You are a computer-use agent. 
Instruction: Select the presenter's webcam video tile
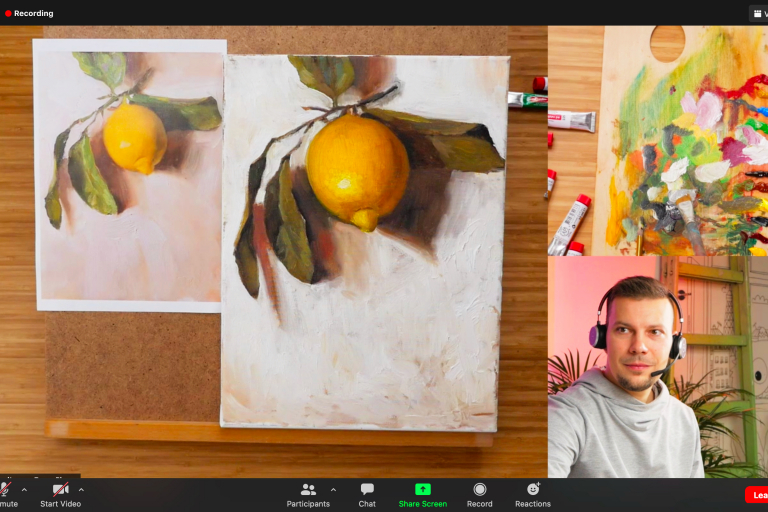tap(657, 366)
